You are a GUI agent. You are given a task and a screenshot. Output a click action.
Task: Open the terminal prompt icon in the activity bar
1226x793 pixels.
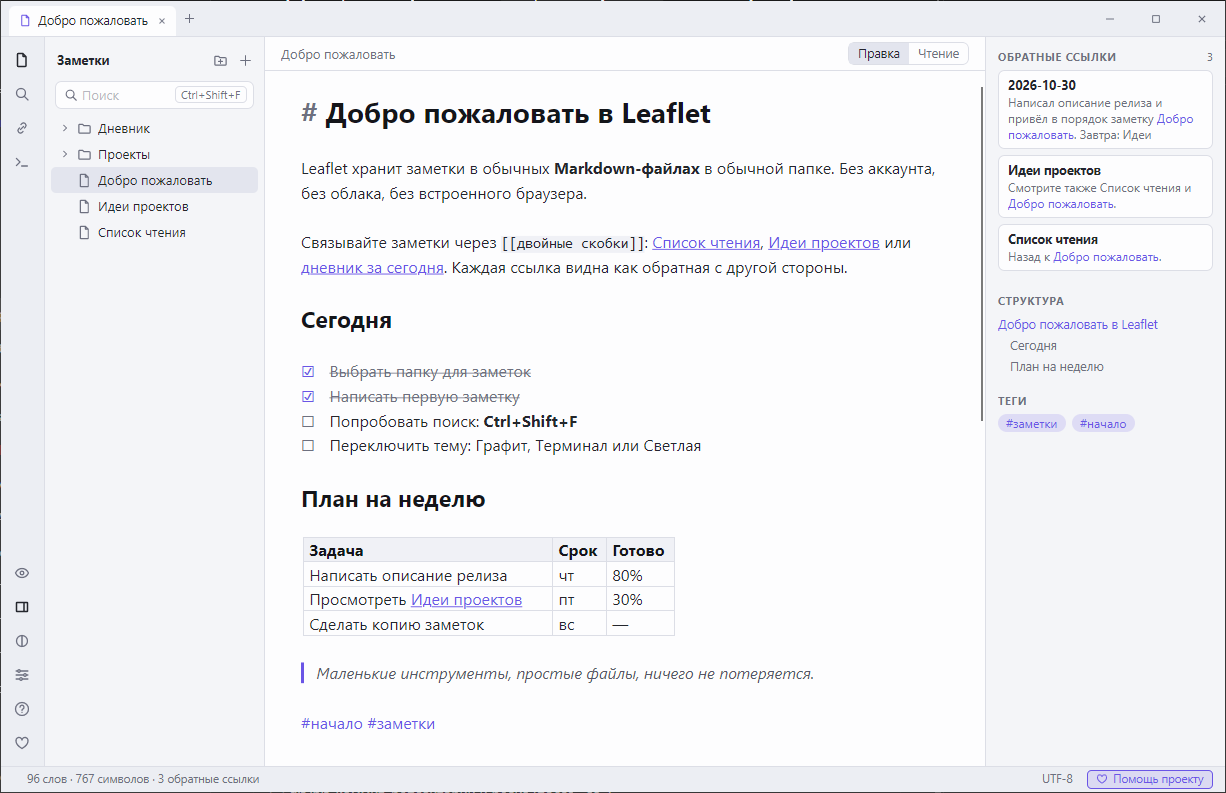(x=22, y=162)
